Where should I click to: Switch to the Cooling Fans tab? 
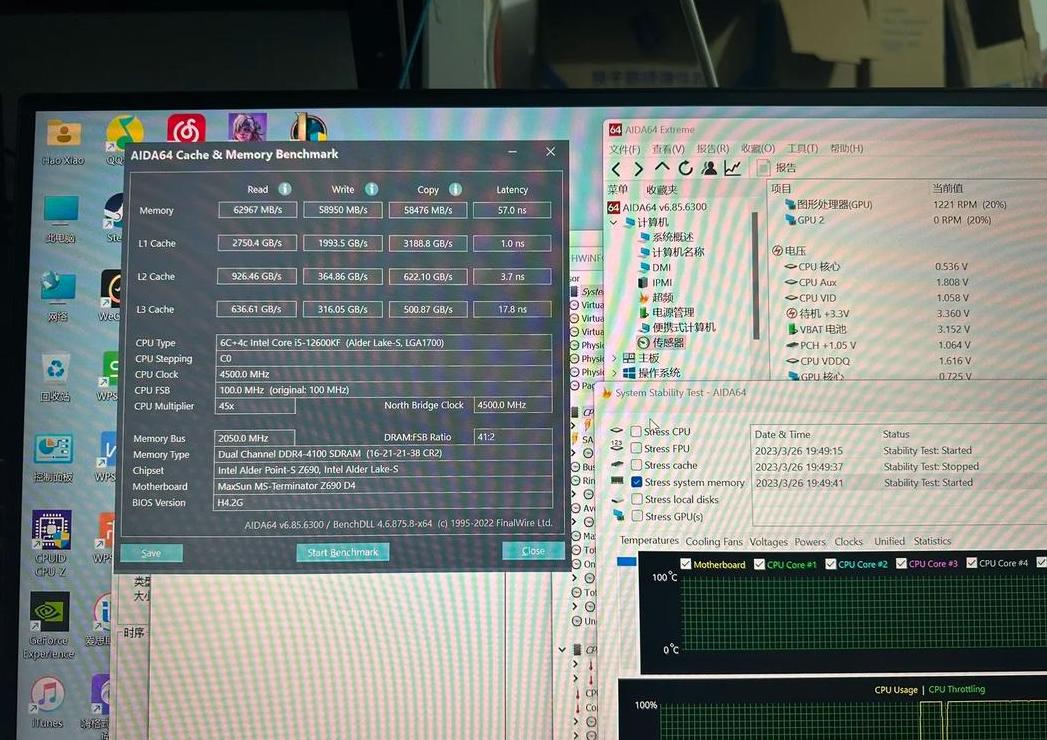(714, 542)
